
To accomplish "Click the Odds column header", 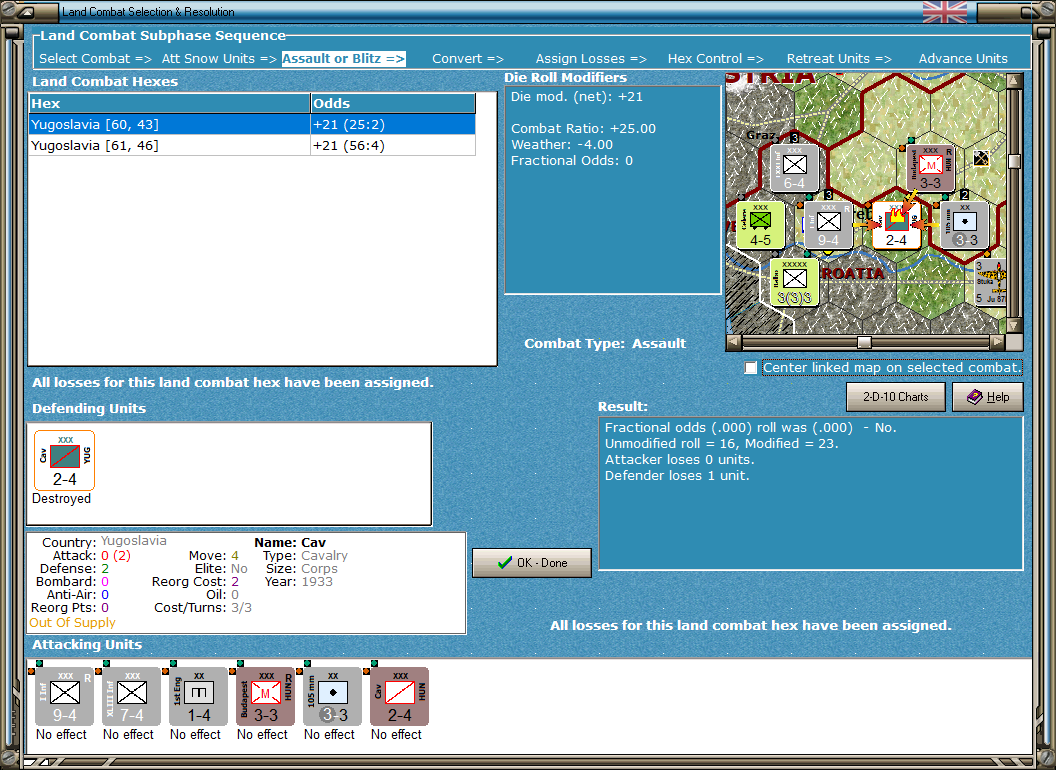I will [393, 103].
